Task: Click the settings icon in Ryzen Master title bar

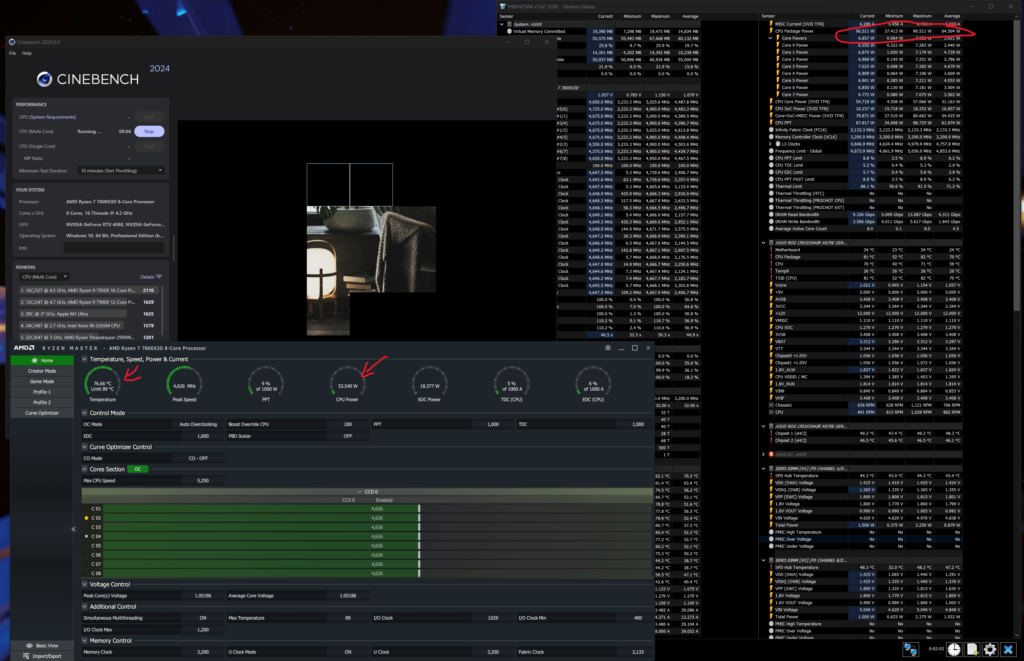Action: point(608,348)
